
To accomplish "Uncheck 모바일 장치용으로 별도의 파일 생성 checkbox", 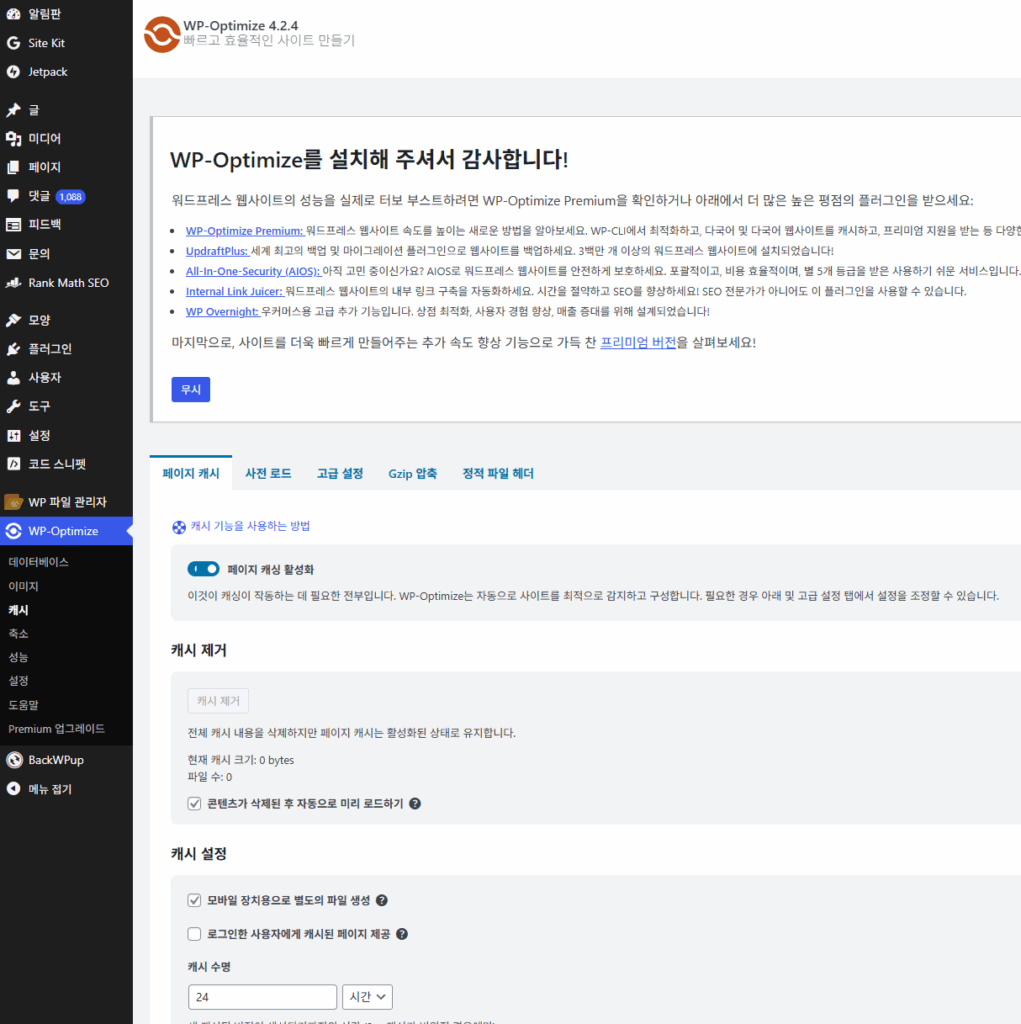I will 194,901.
